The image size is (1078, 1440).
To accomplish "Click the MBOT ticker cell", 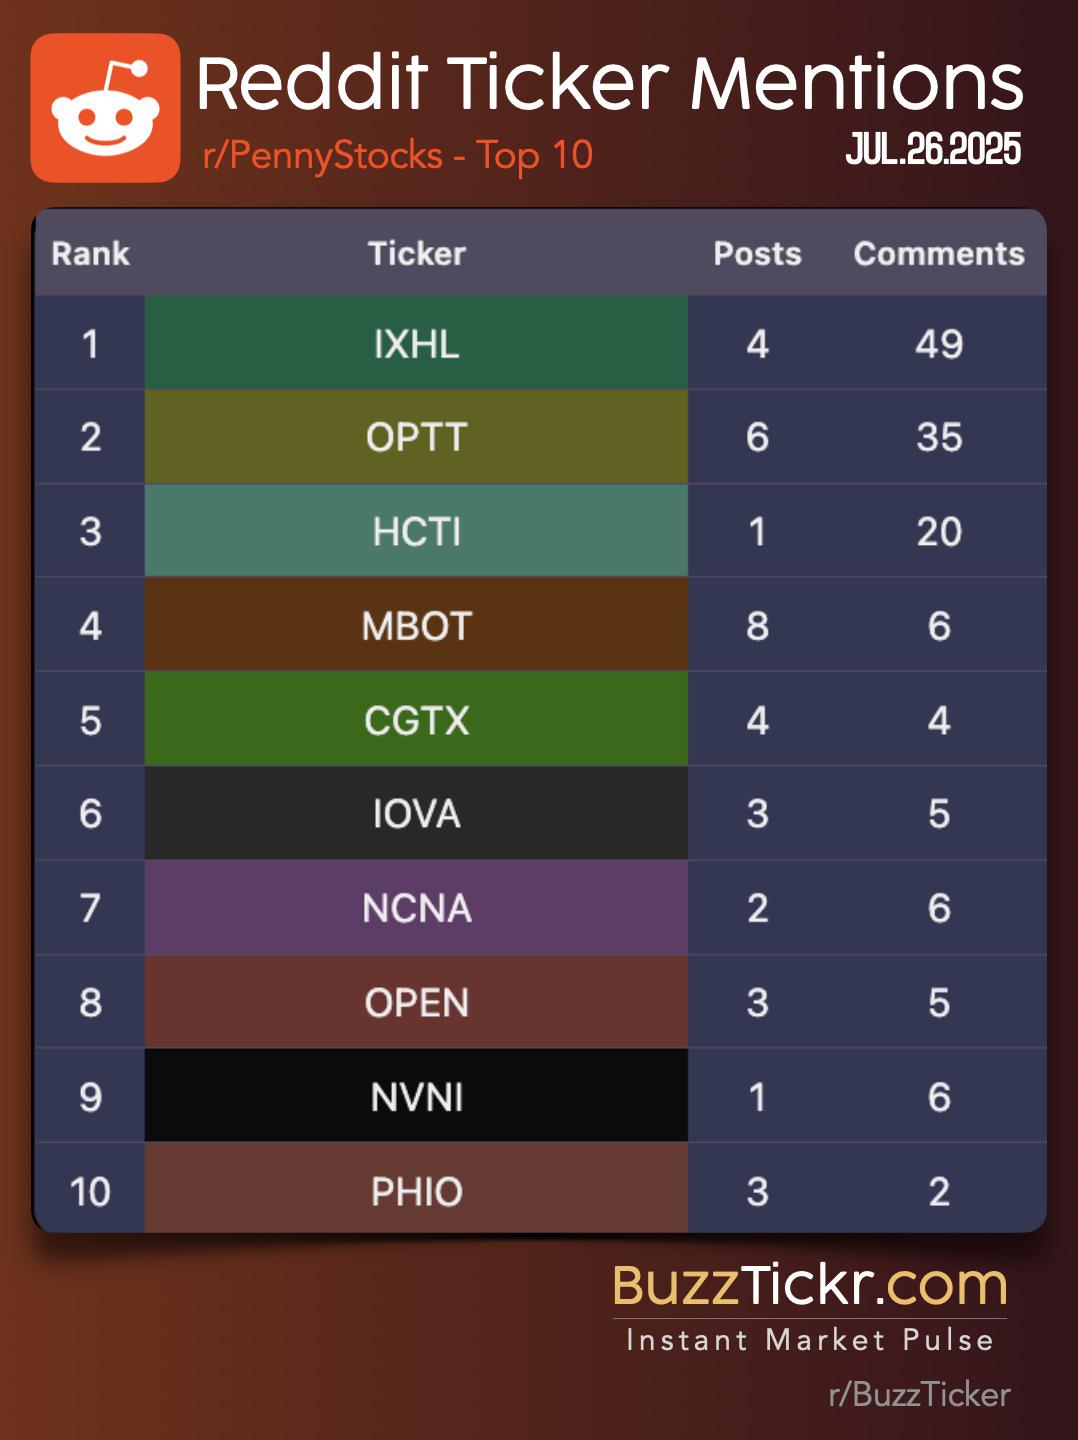I will [416, 625].
